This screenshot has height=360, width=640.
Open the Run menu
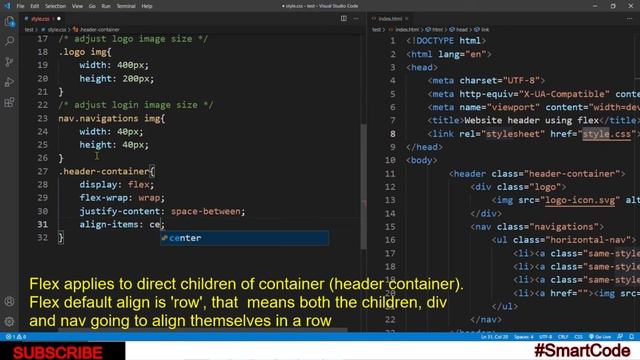point(106,6)
